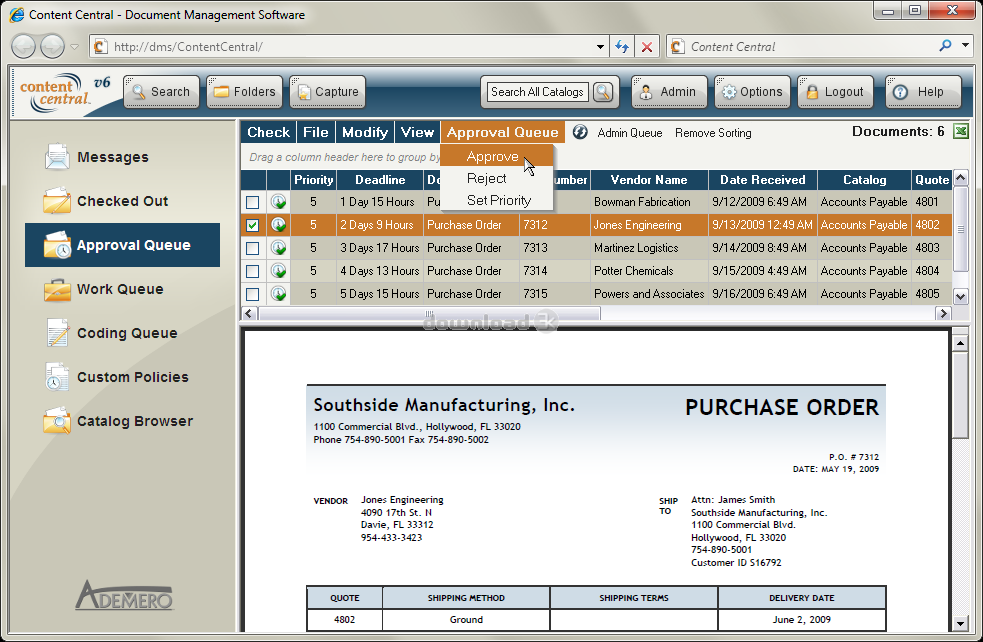Click the browser address bar URL field
Image resolution: width=983 pixels, height=642 pixels.
pyautogui.click(x=351, y=47)
